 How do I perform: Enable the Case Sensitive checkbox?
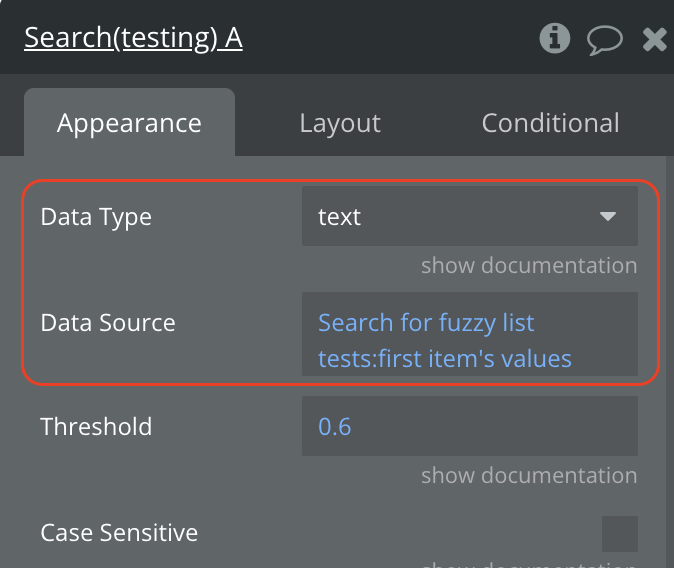tap(619, 533)
